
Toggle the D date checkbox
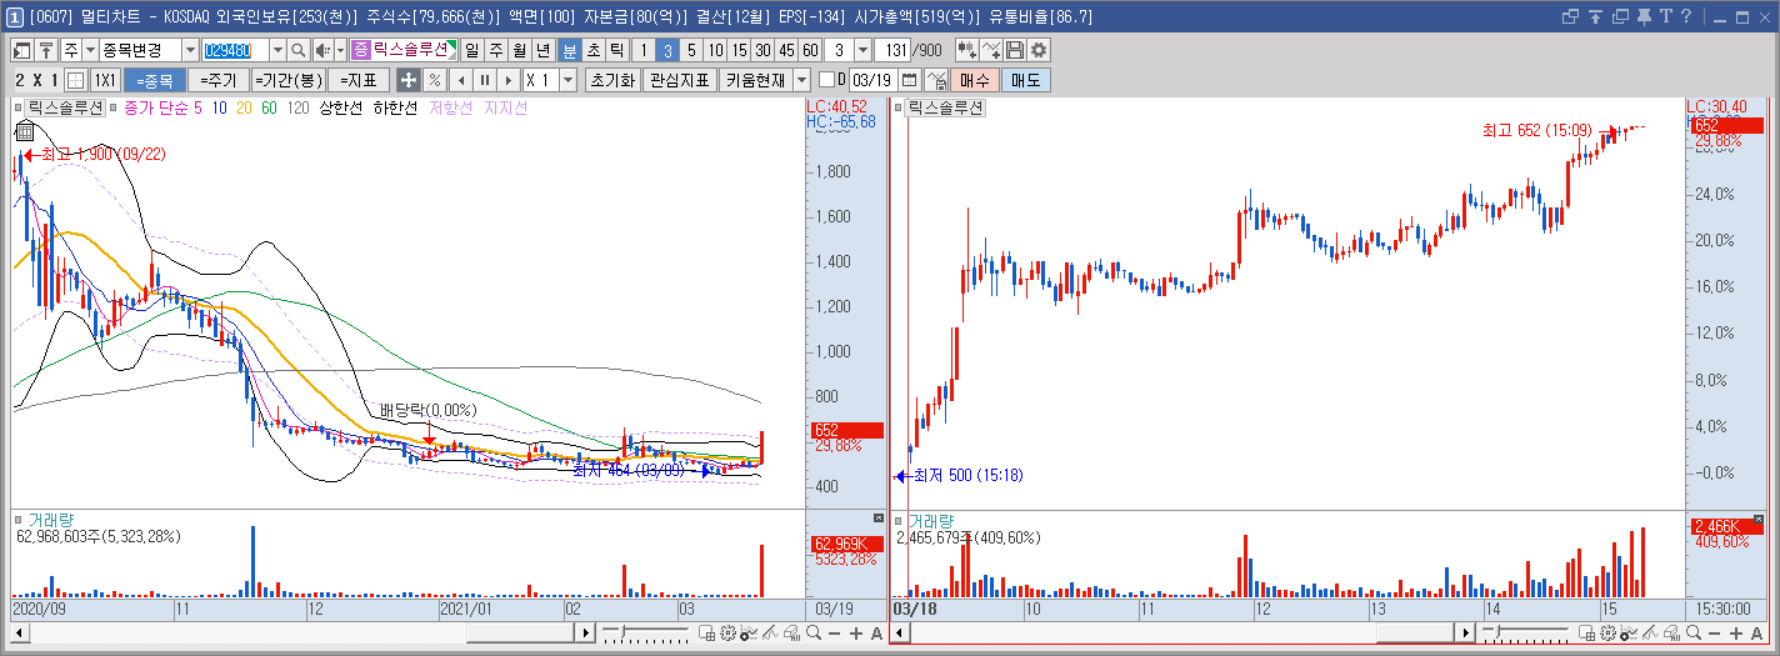pyautogui.click(x=827, y=79)
